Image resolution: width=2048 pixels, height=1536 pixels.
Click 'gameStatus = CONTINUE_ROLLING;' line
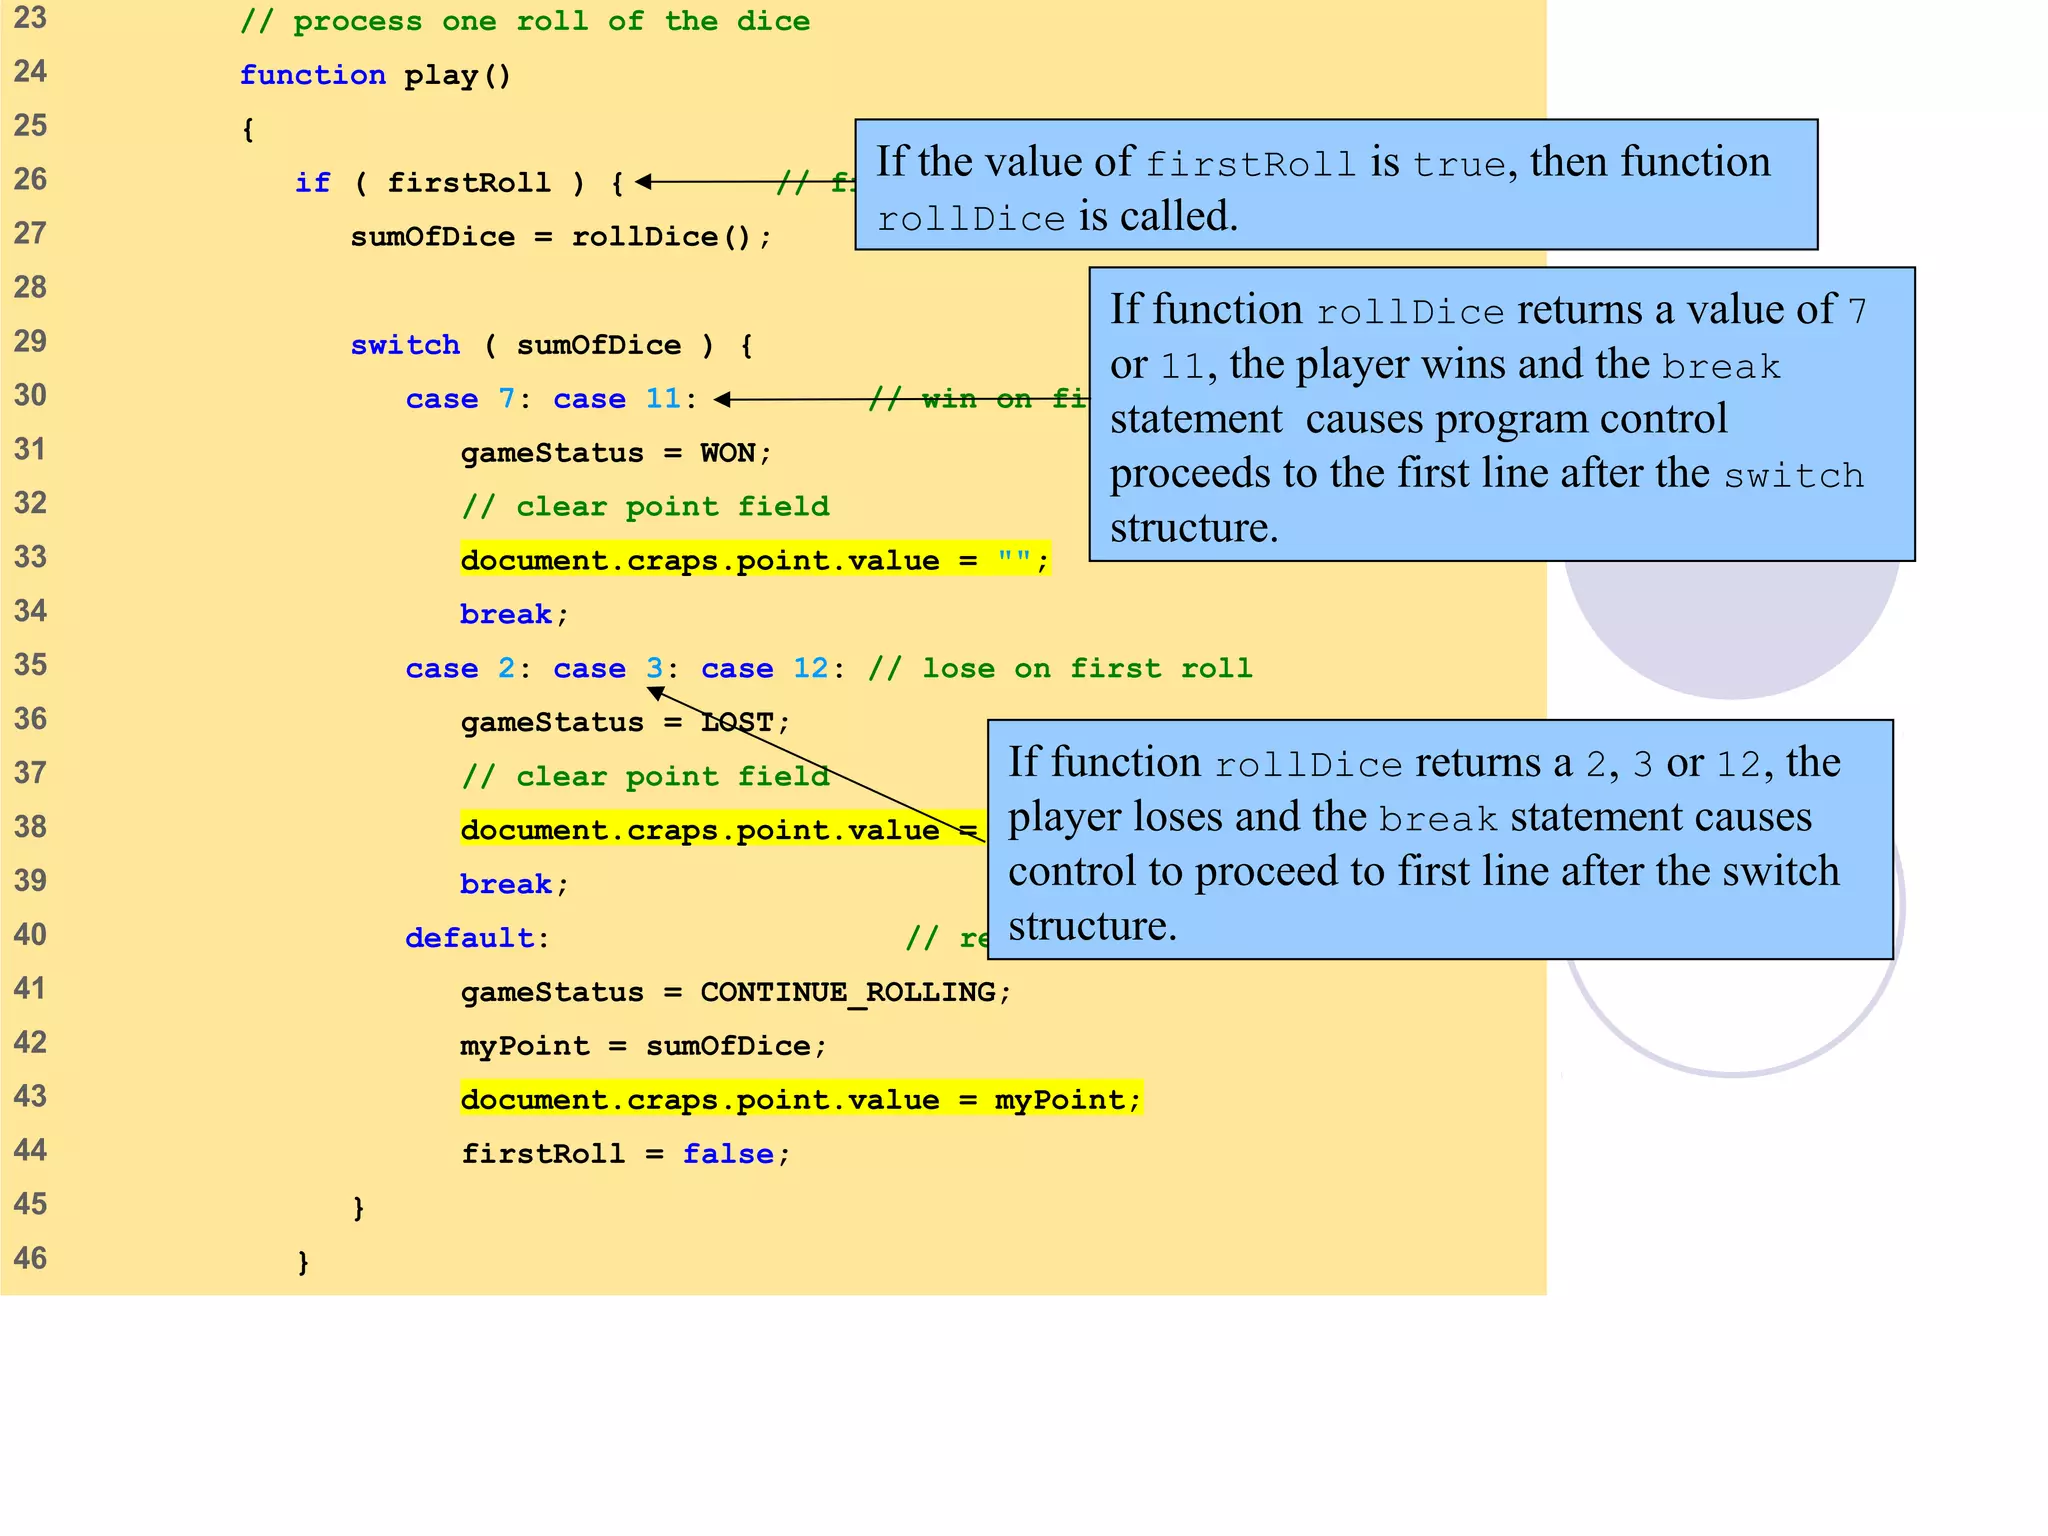tap(735, 992)
